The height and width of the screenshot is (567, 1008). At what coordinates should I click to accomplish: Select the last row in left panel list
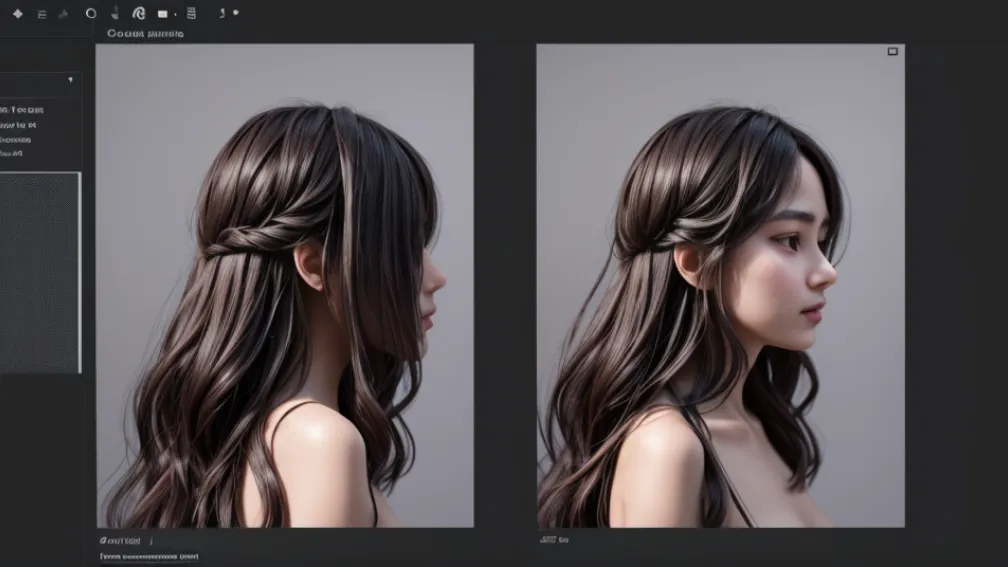(x=12, y=154)
